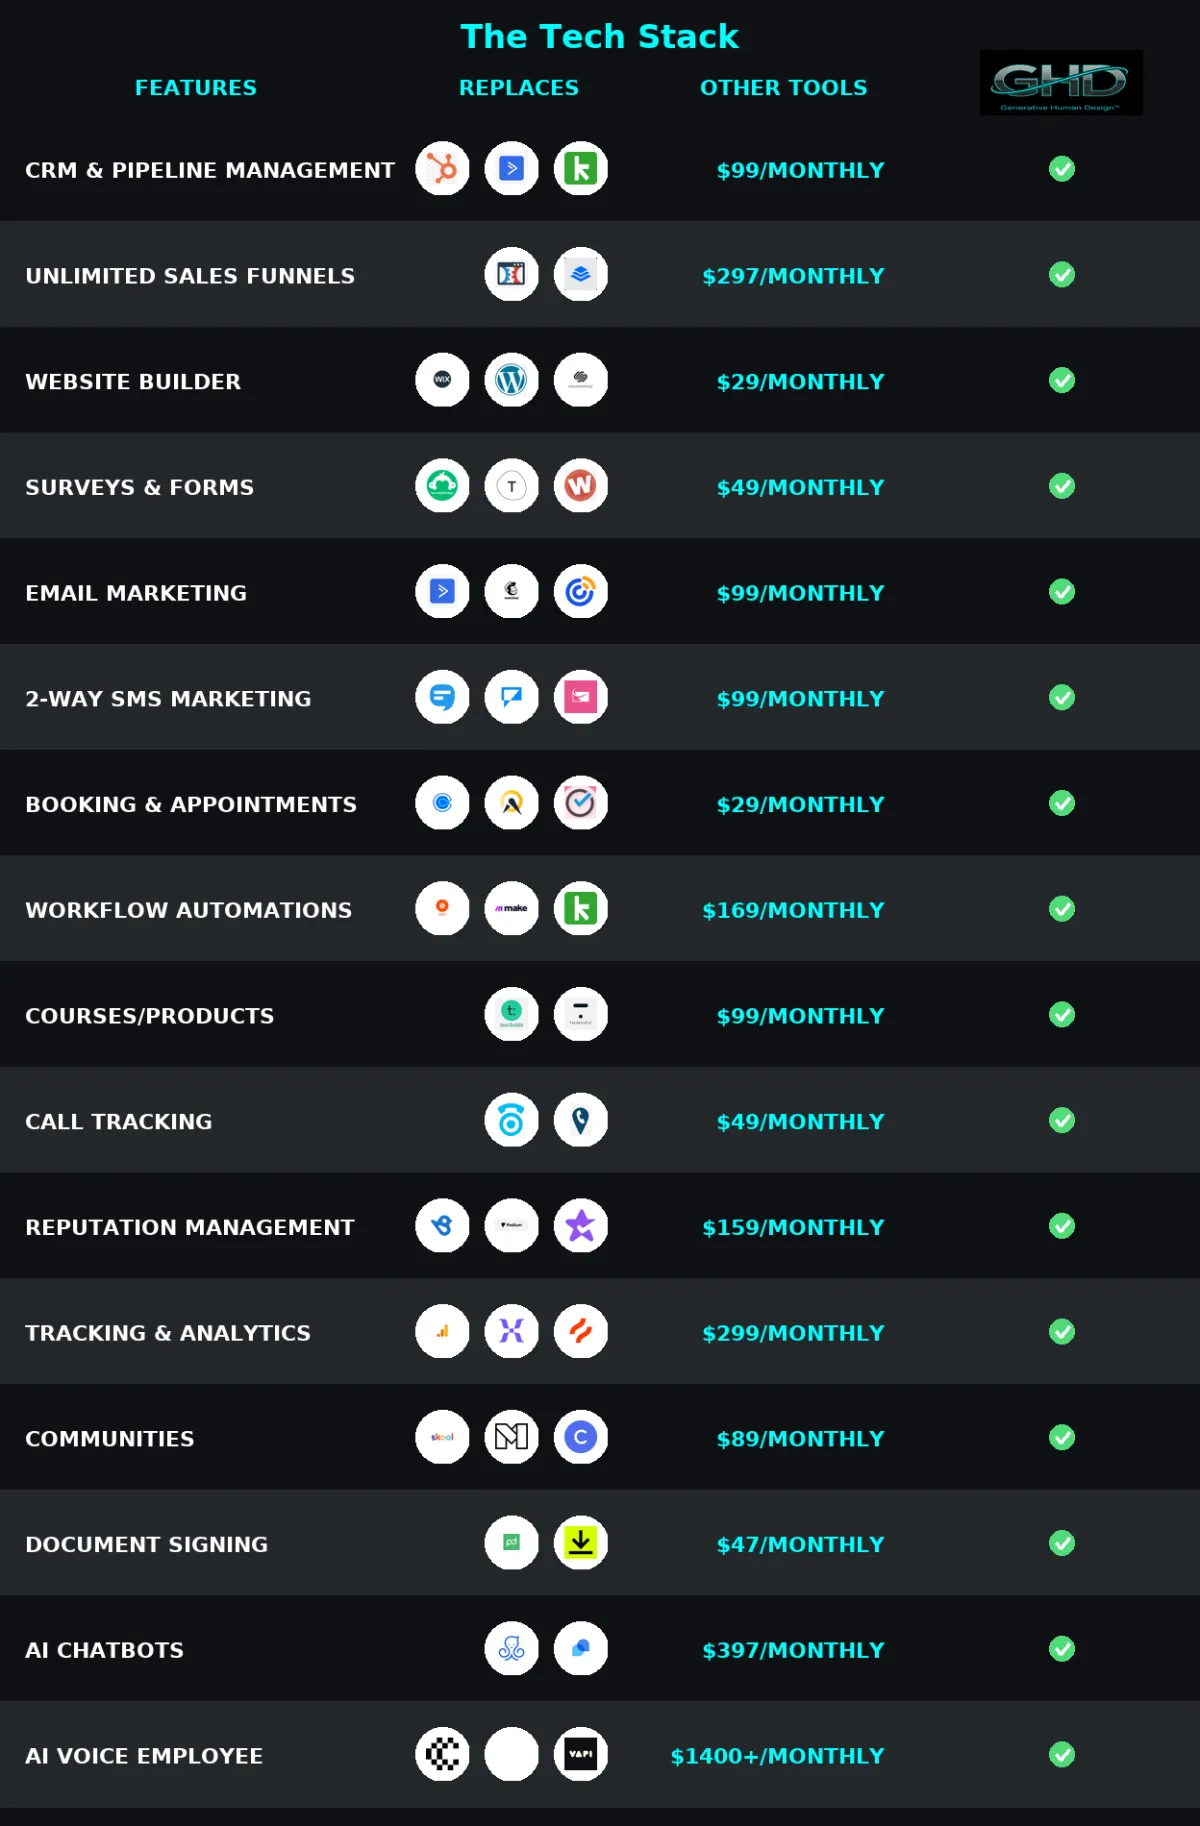
Task: Select the Make icon under Workflow Automations
Action: coord(511,909)
